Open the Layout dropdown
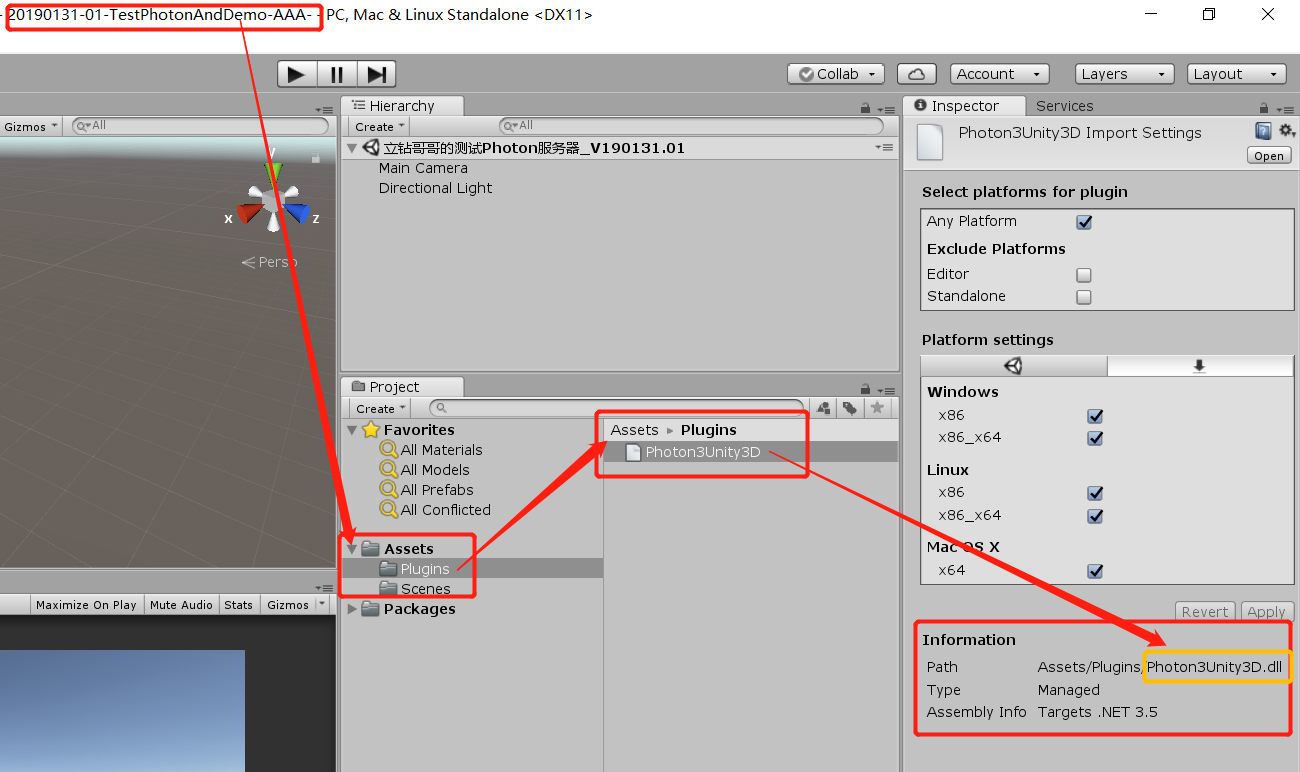The width and height of the screenshot is (1300, 772). (1237, 74)
